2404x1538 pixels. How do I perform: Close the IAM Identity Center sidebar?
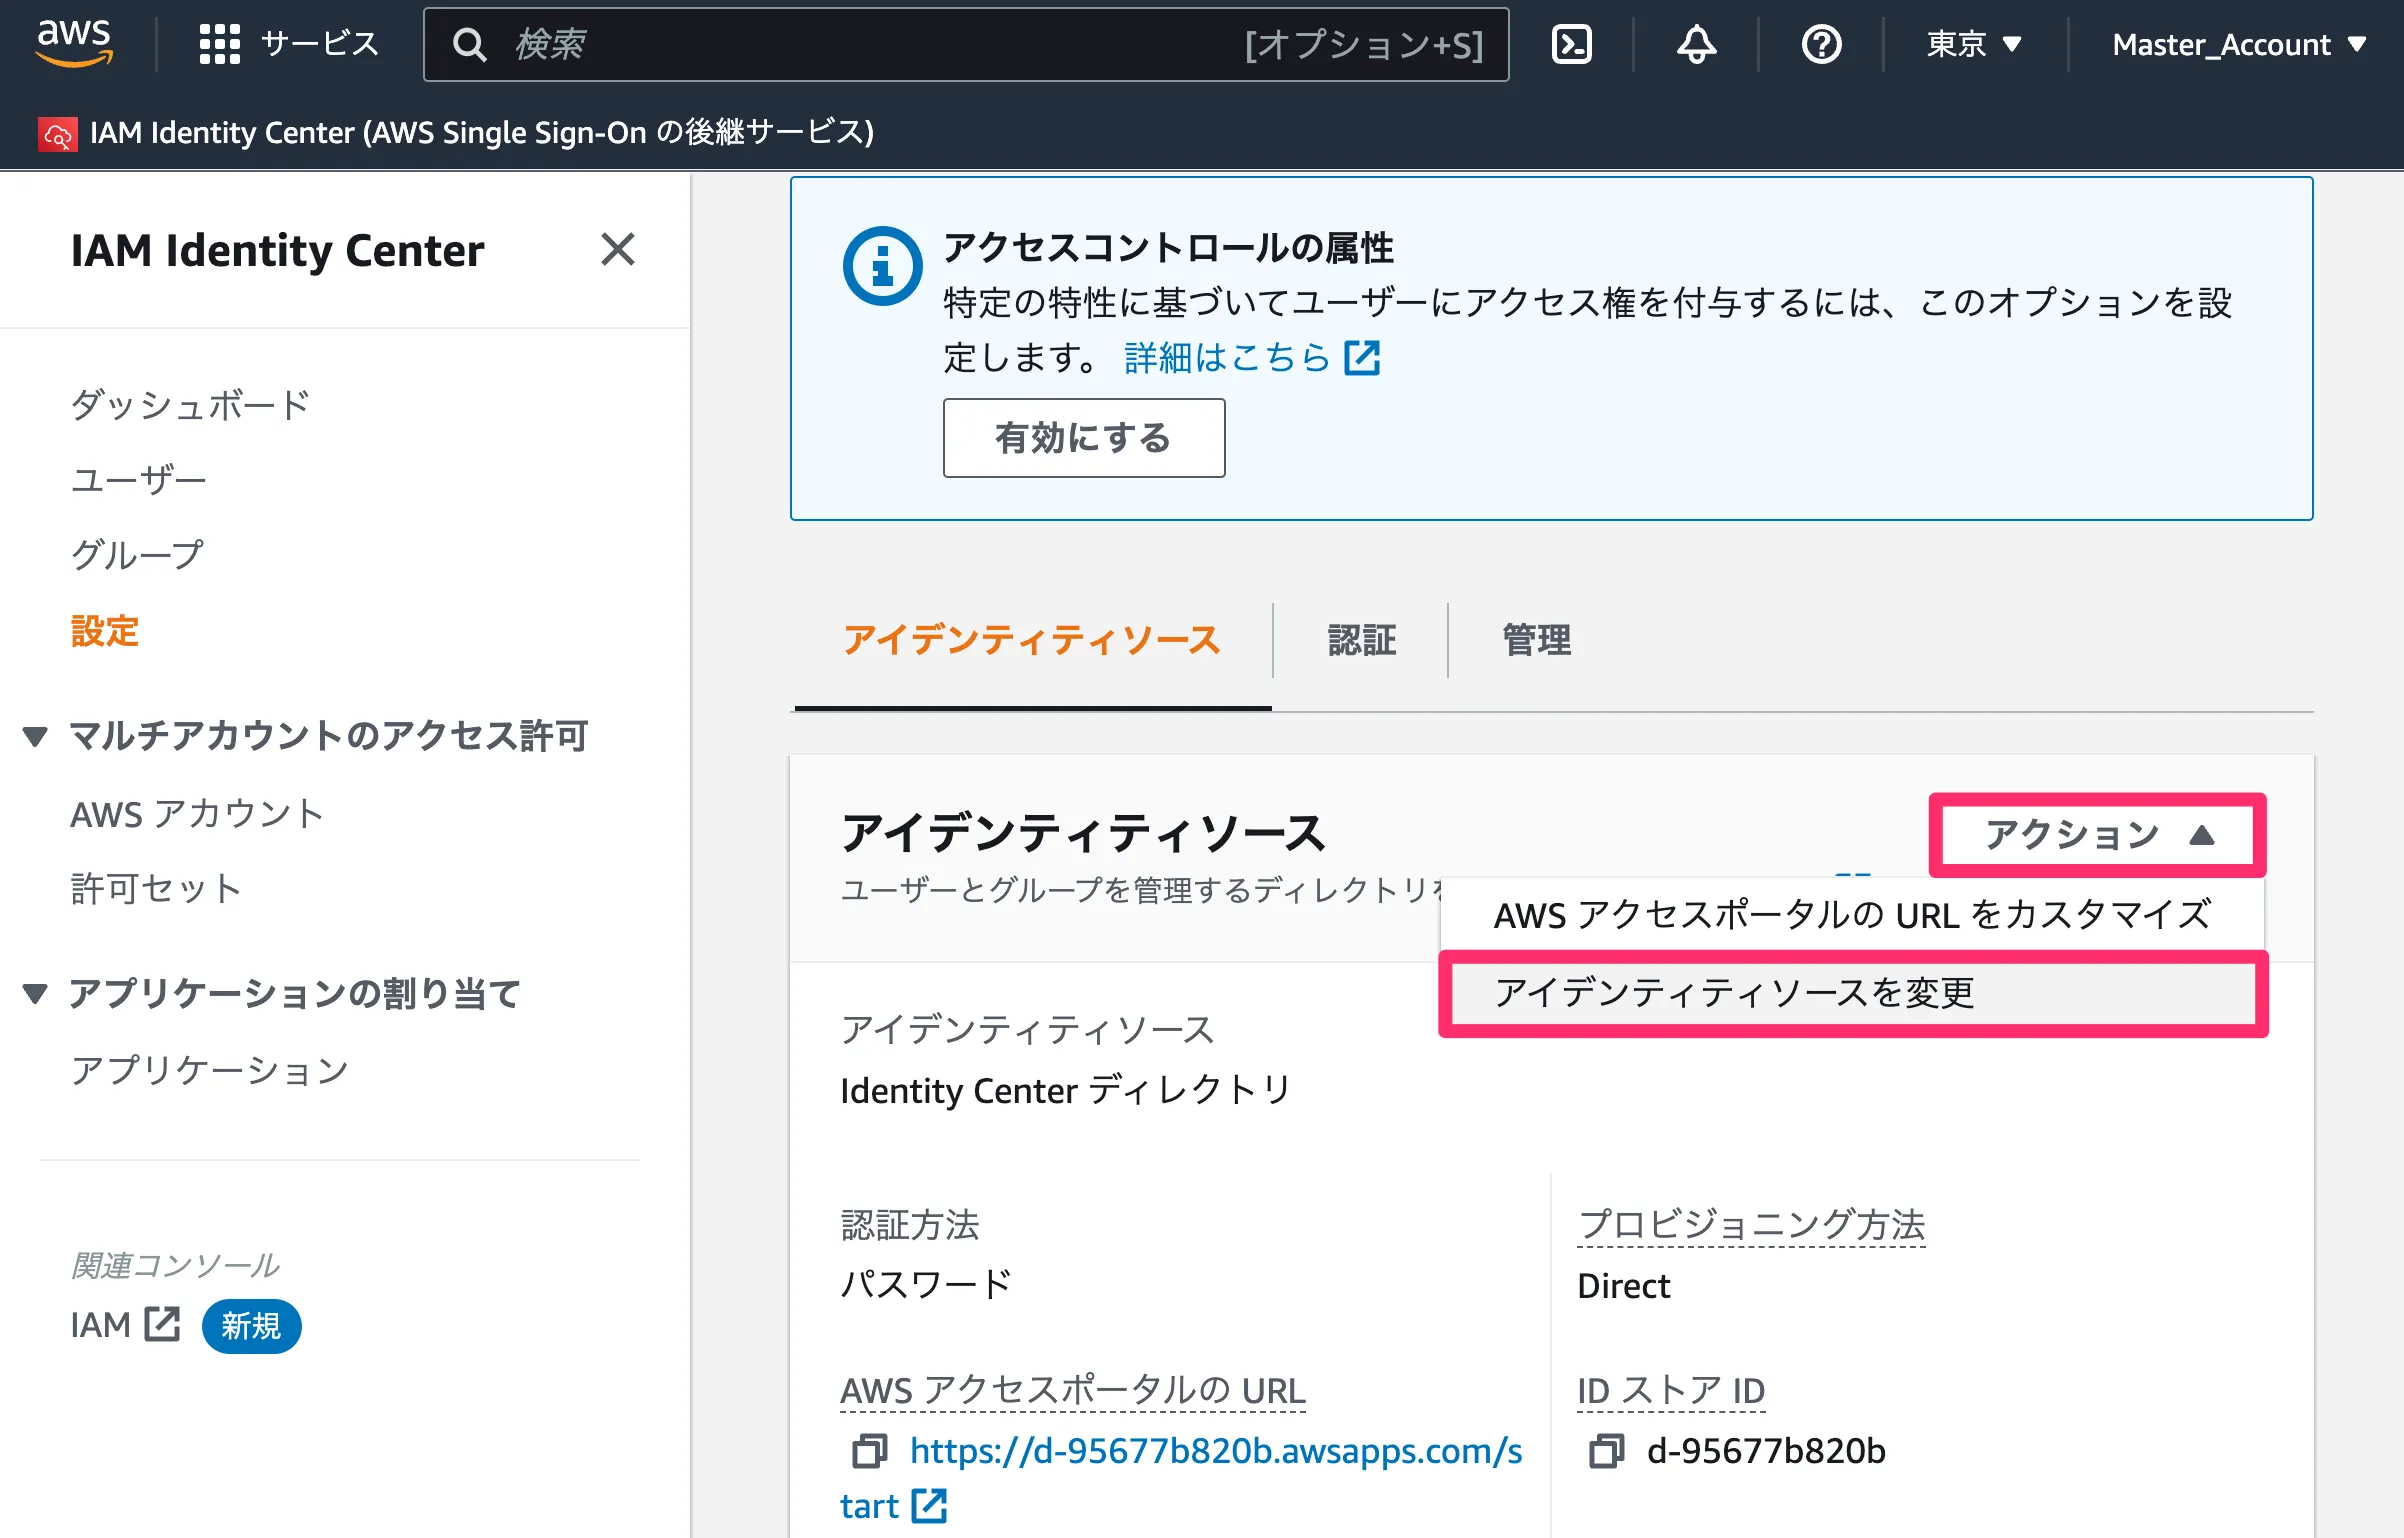[x=617, y=249]
